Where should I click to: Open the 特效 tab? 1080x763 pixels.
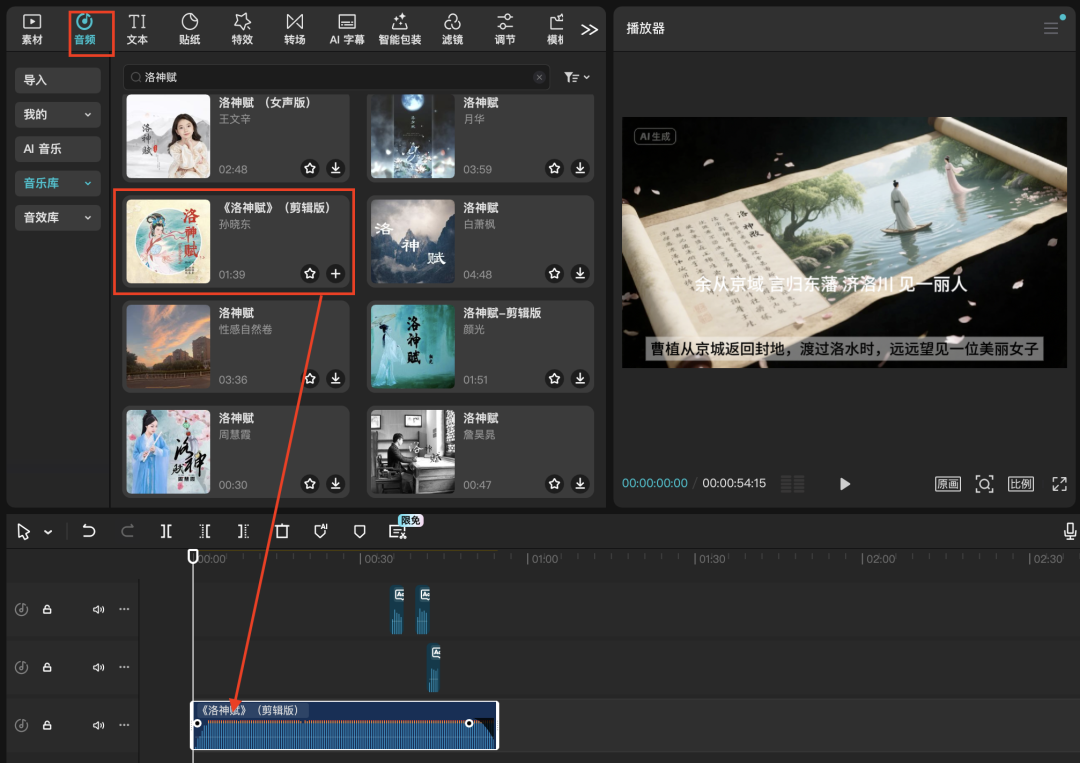pos(242,29)
